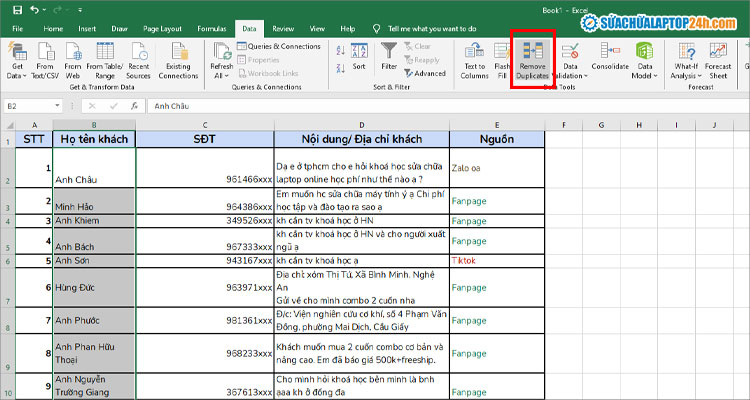Select column C header
This screenshot has width=750, height=400.
pyautogui.click(x=205, y=125)
